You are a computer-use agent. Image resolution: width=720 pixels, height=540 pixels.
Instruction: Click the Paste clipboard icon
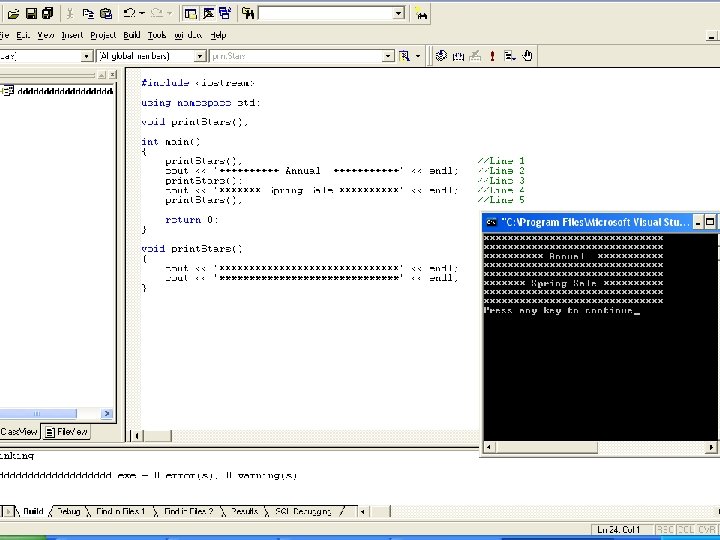[105, 13]
